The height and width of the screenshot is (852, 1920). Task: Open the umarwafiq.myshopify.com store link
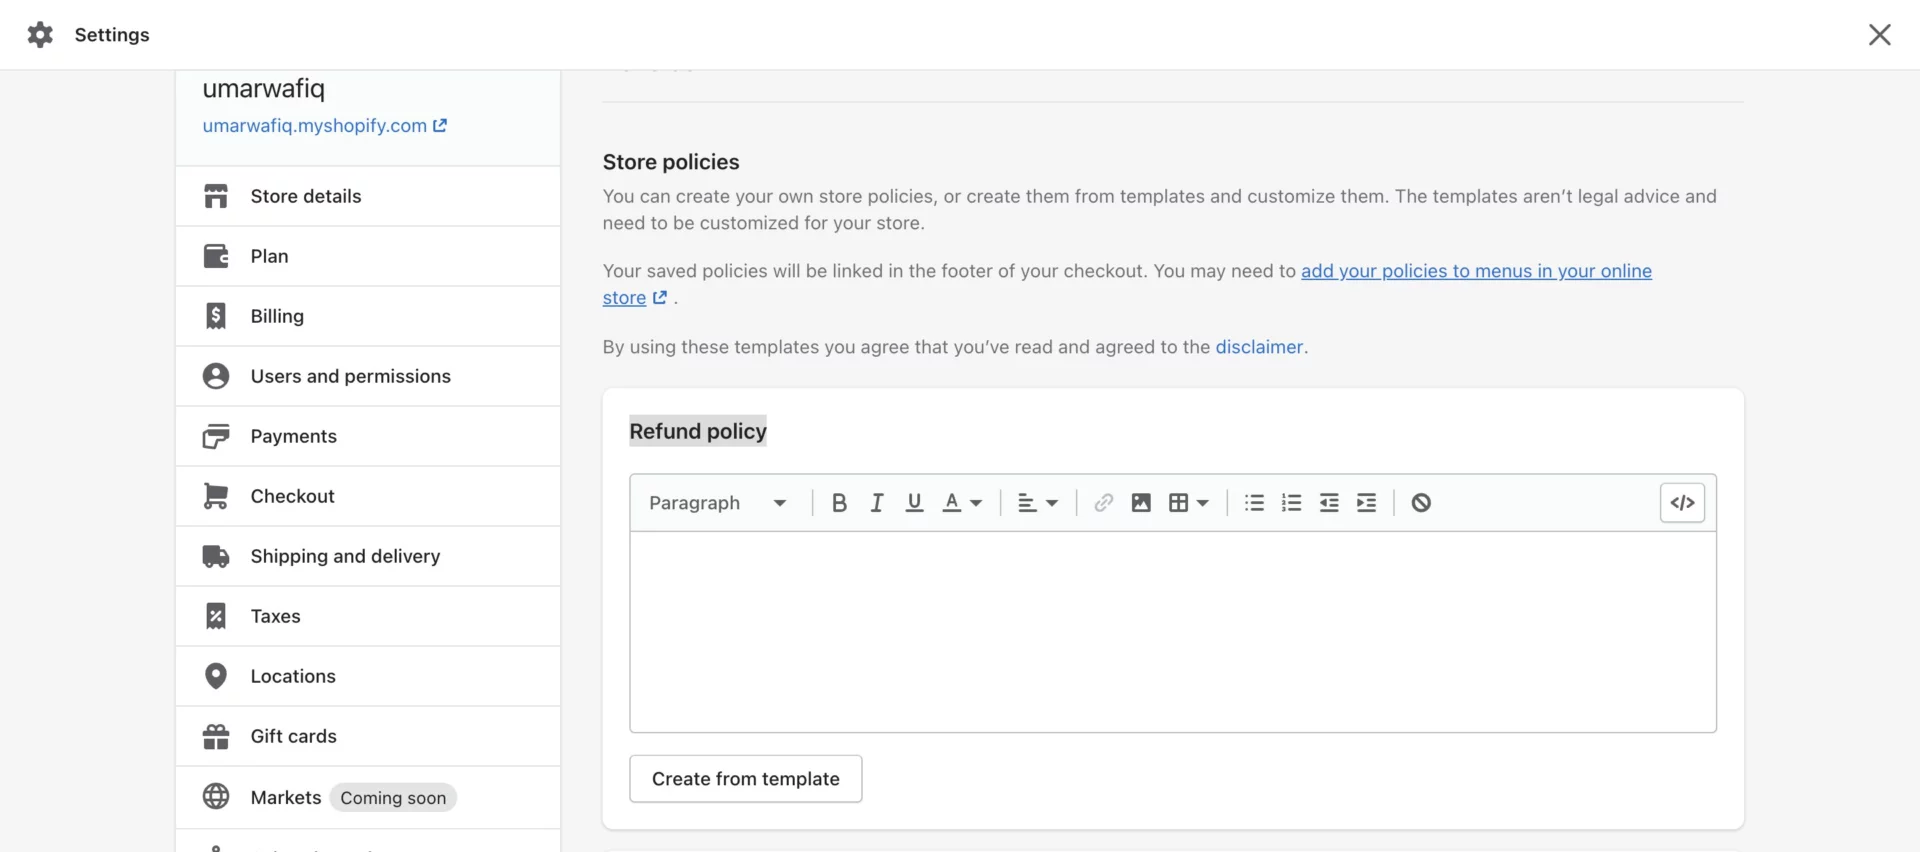point(325,126)
